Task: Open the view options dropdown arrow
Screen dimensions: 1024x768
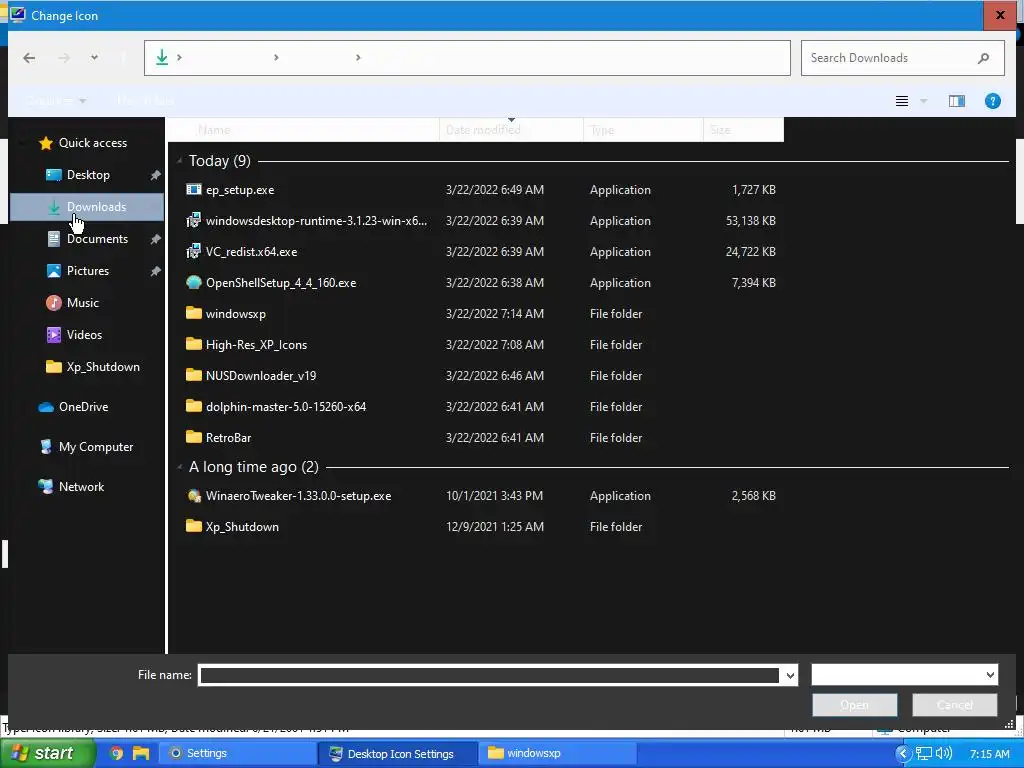Action: pos(923,101)
